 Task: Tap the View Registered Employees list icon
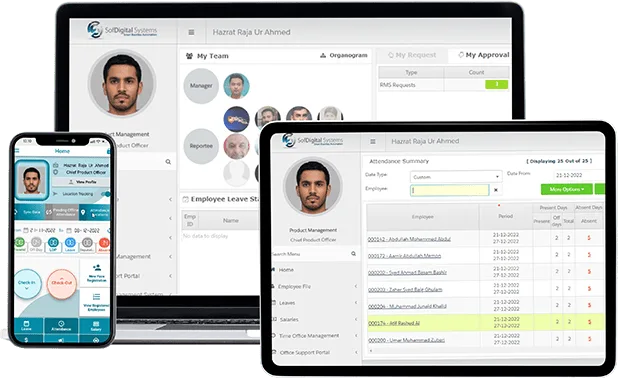[x=97, y=297]
